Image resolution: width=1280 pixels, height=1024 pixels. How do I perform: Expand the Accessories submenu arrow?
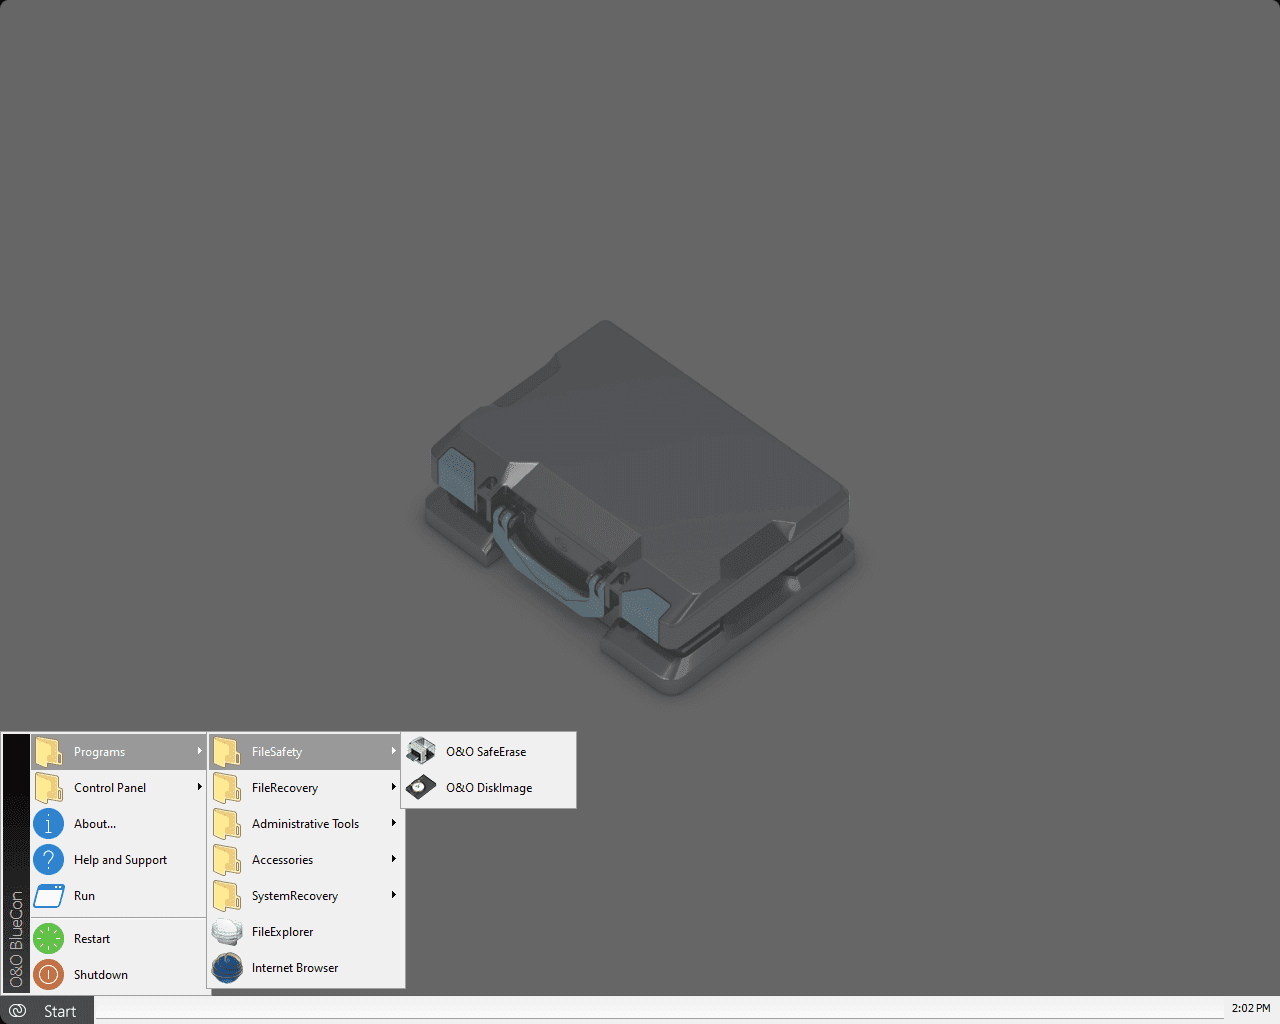(394, 859)
